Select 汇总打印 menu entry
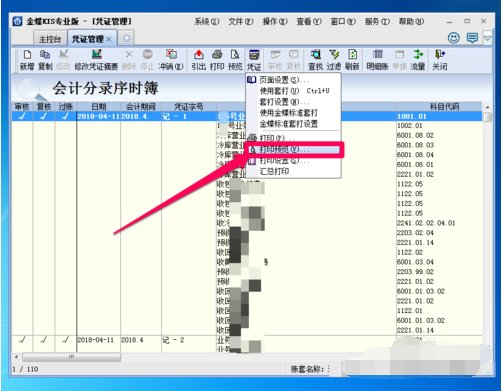Viewport: 502px width, 391px height. [293, 171]
